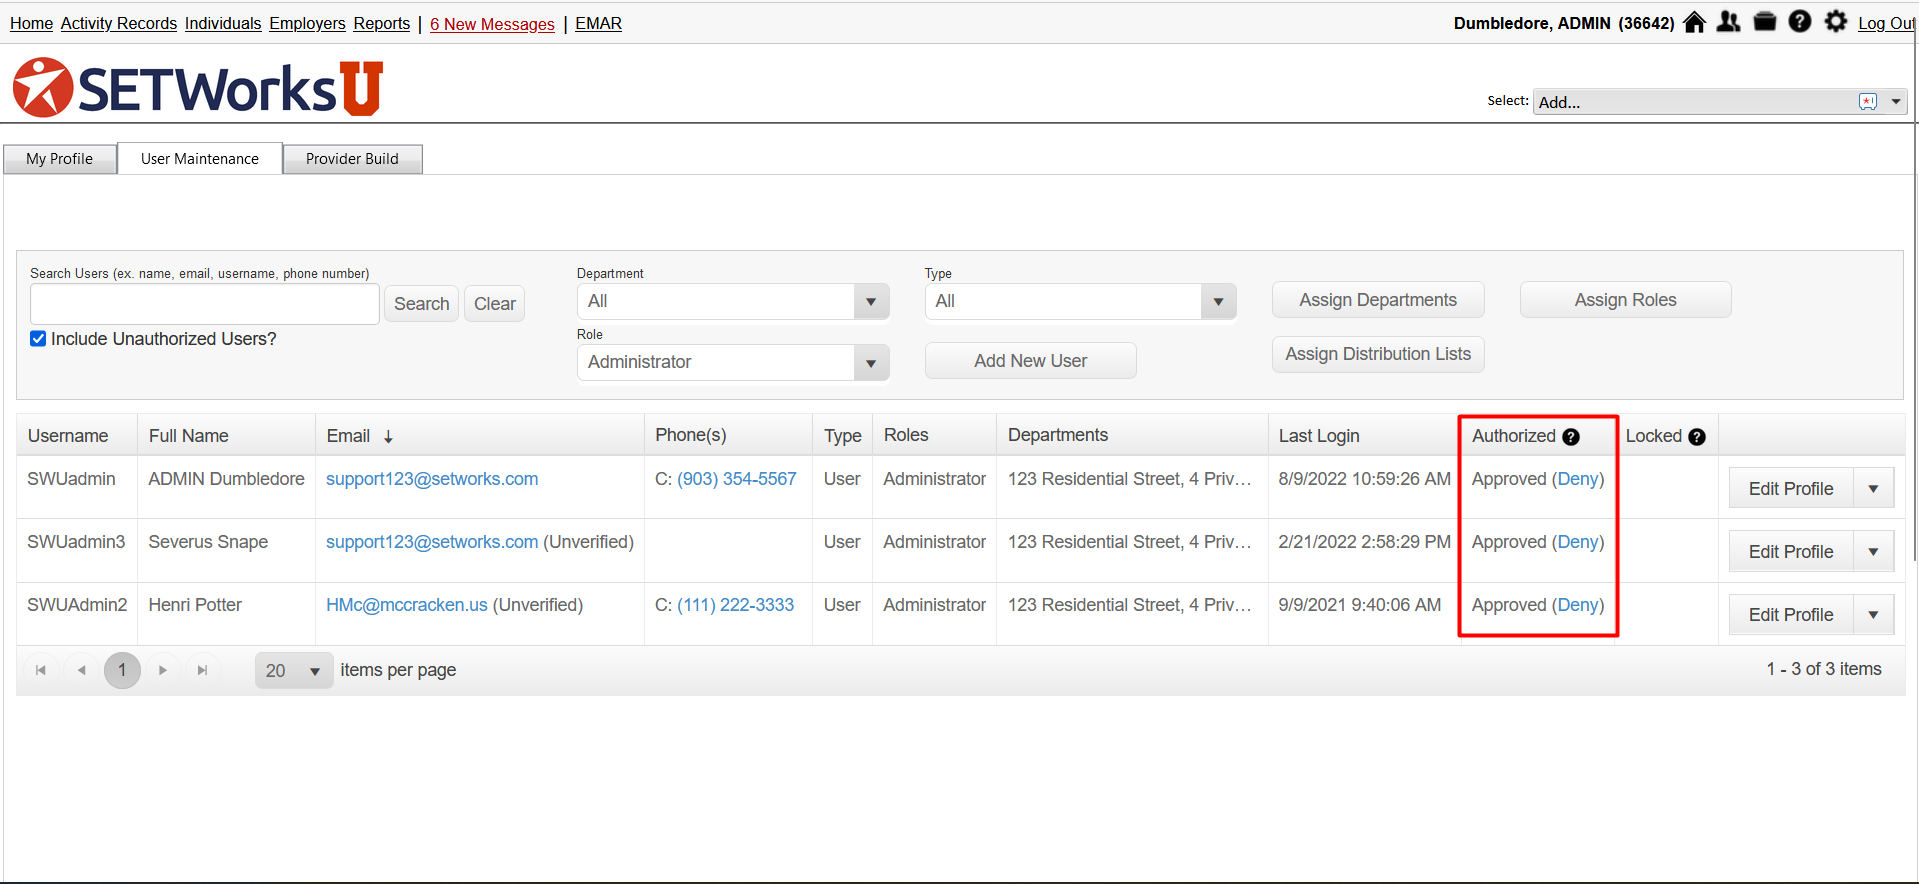Expand the Department dropdown
1919x884 pixels.
tap(871, 302)
